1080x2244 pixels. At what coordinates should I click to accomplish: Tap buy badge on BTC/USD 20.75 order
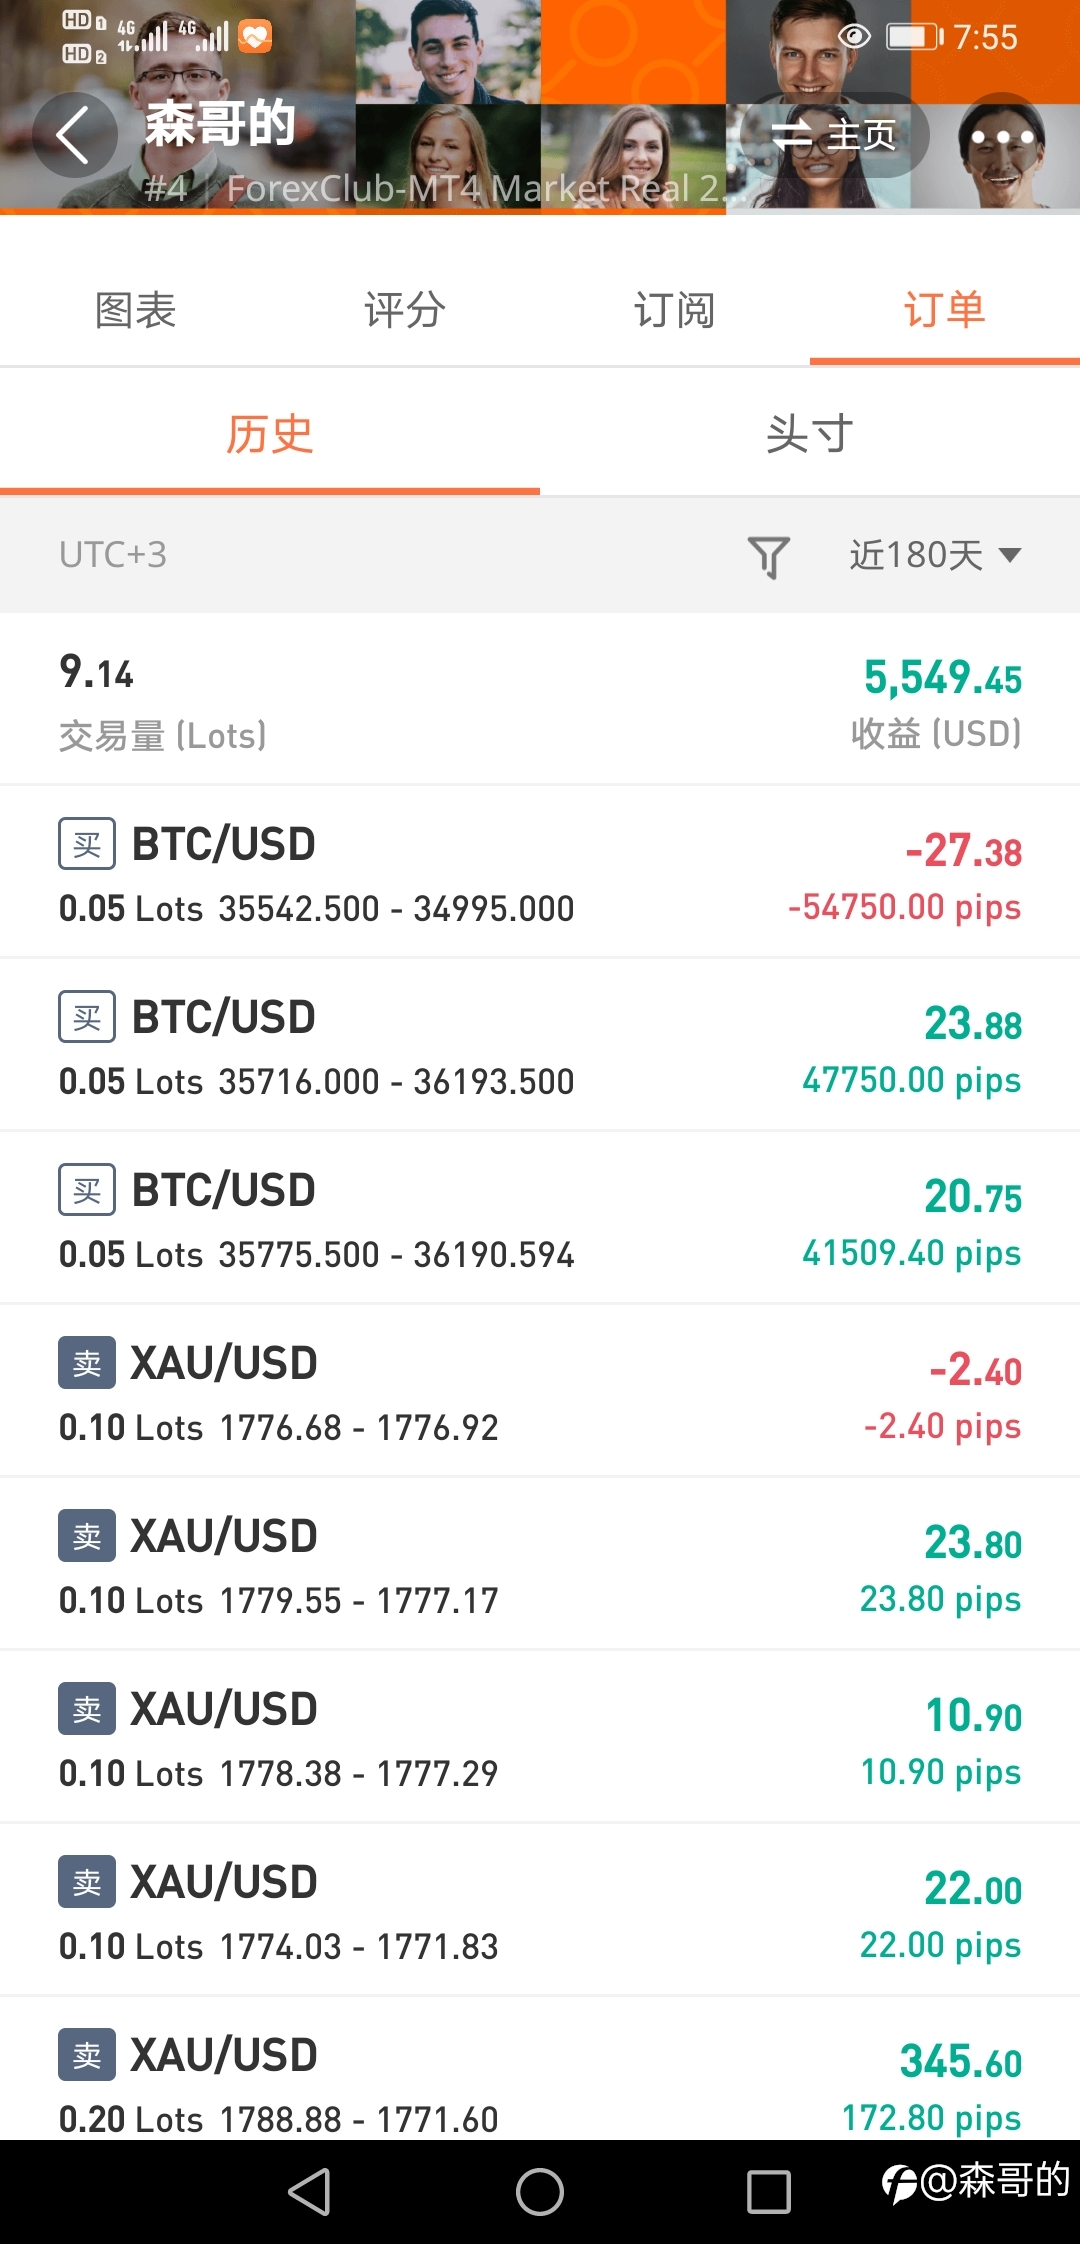[x=87, y=1190]
